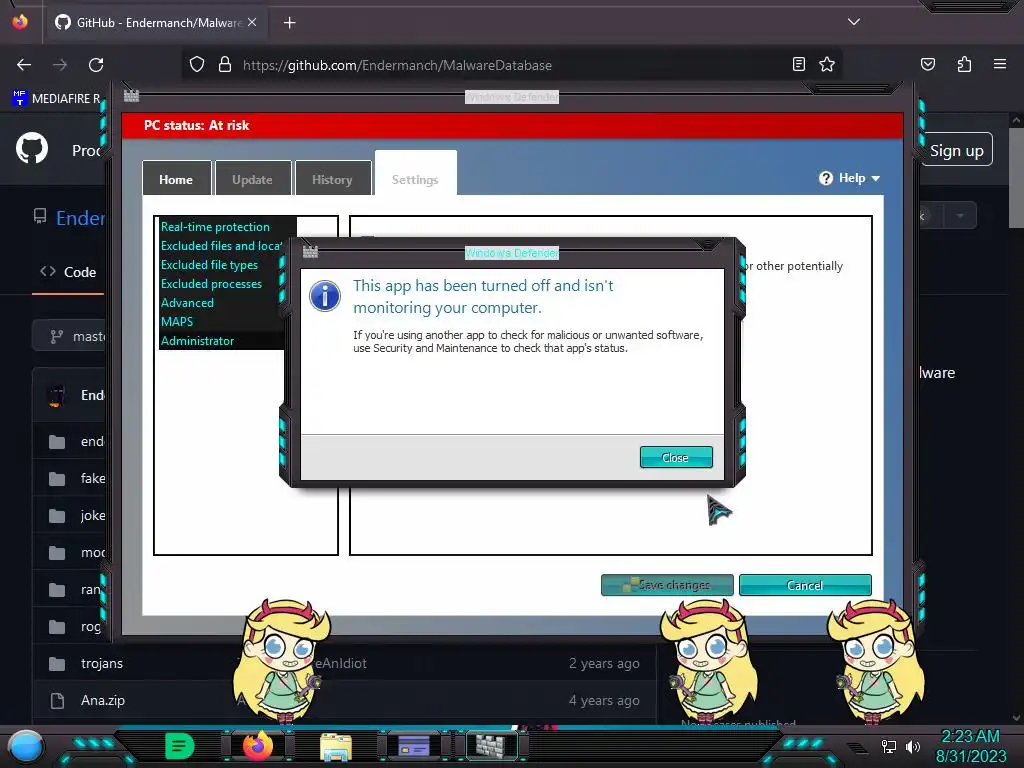Screen dimensions: 1024x768
Task: Open the Update tab in Defender
Action: click(252, 179)
